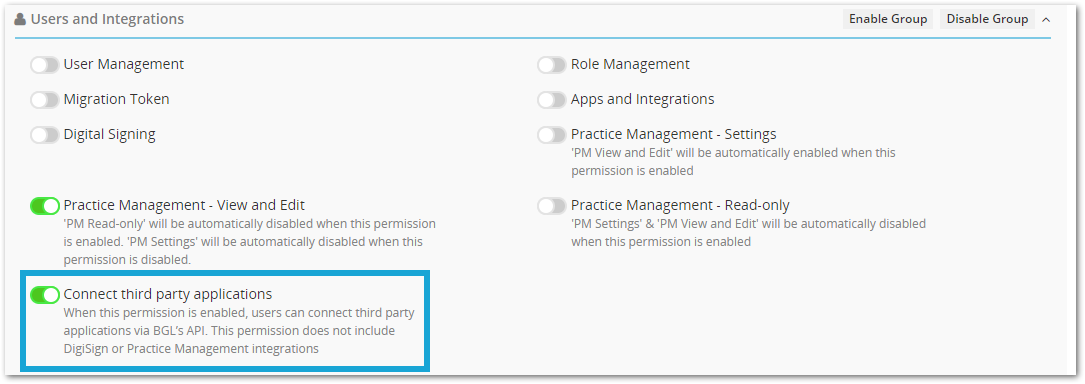Click the Migration Token label text

coord(116,100)
